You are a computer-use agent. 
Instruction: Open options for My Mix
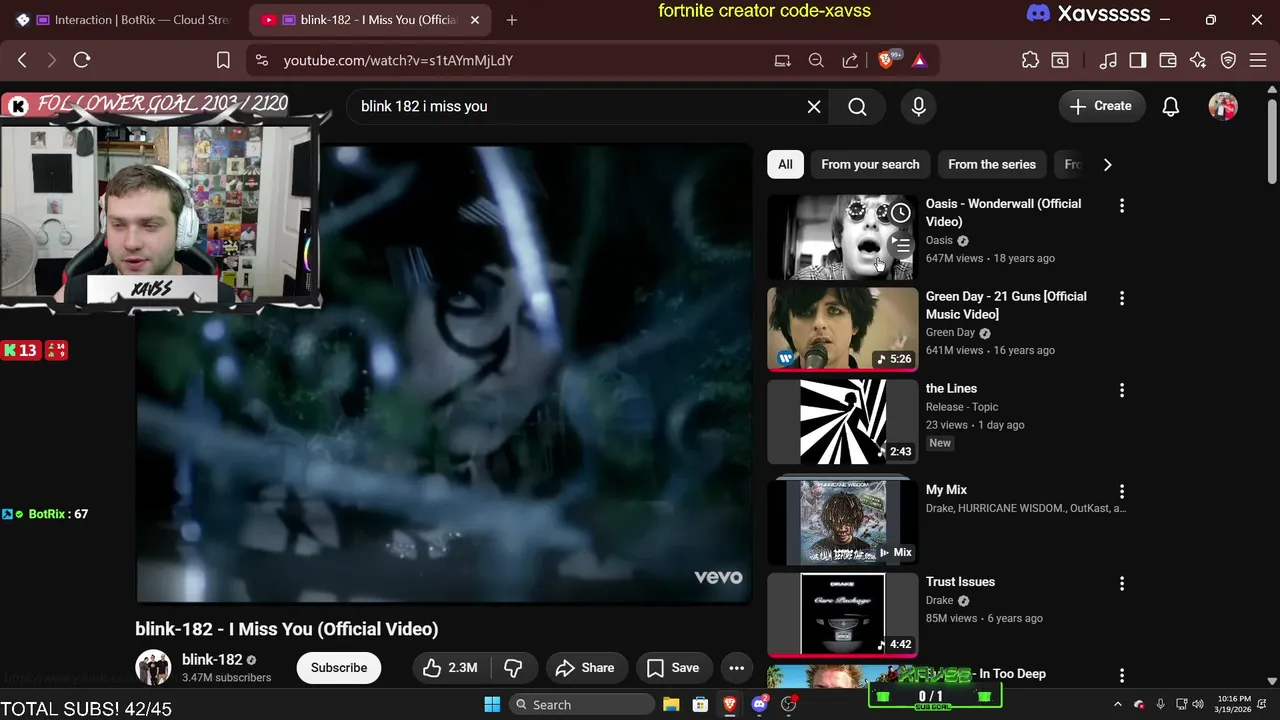(1122, 491)
